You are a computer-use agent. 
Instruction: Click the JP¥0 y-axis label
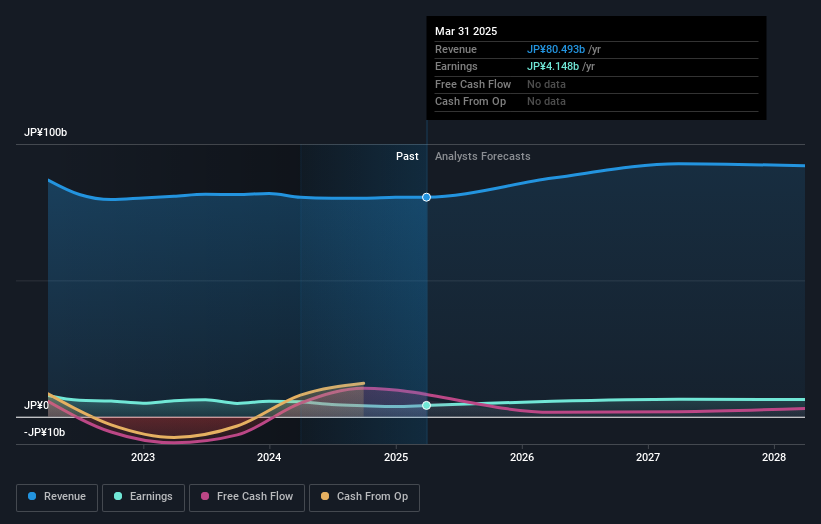(36, 406)
